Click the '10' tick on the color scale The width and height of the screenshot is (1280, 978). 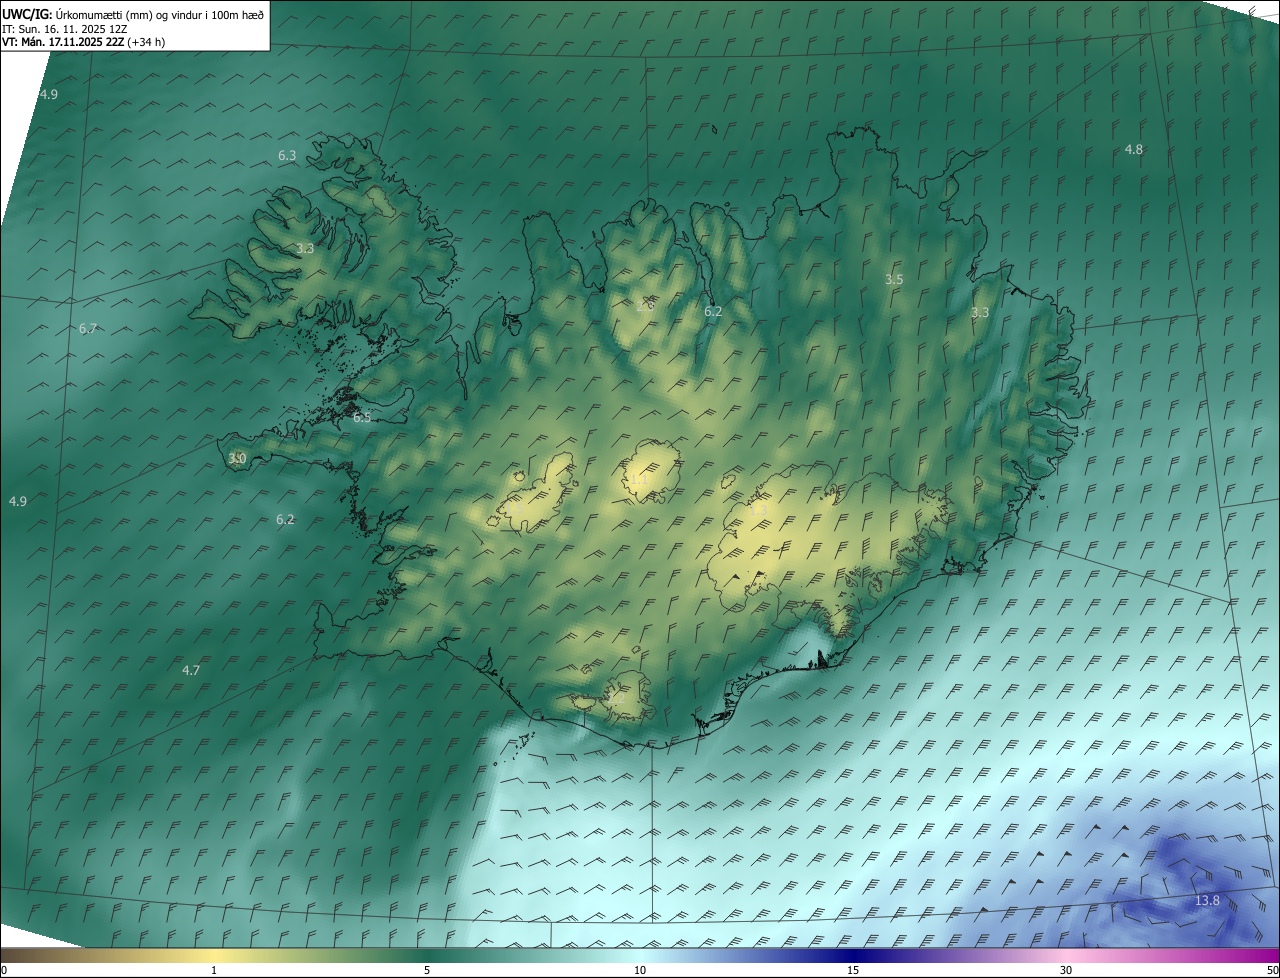pos(640,971)
